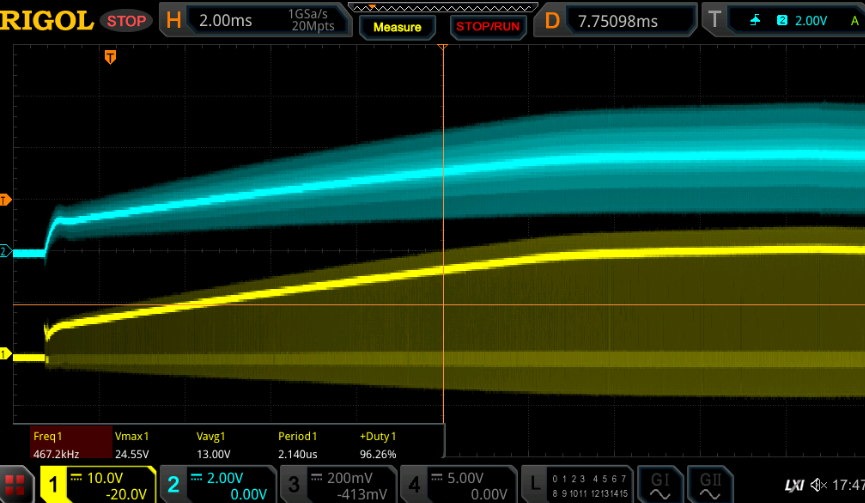Click the RIGOL logo

(x=46, y=21)
